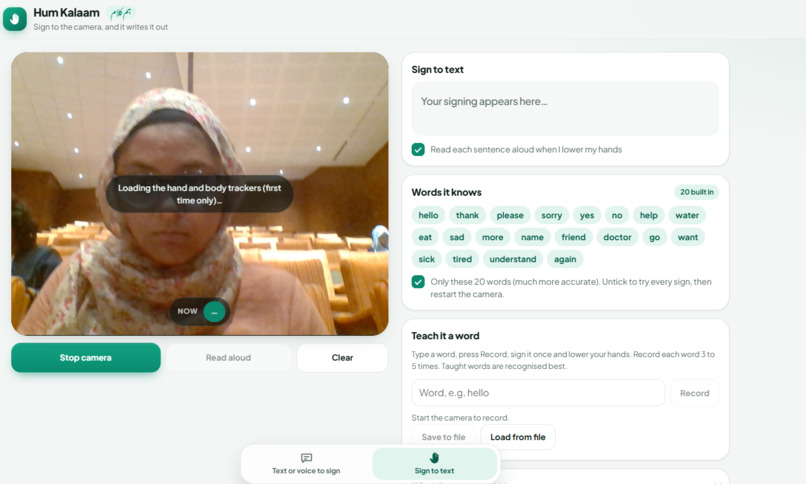This screenshot has width=806, height=484.
Task: Click the Loading the hand and body trackers message
Action: tap(199, 194)
